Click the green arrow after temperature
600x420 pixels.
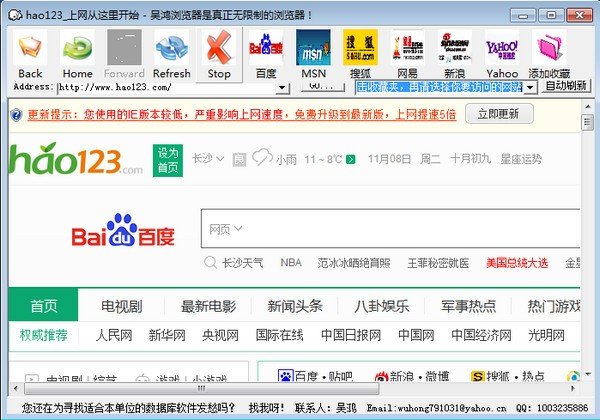(x=351, y=159)
